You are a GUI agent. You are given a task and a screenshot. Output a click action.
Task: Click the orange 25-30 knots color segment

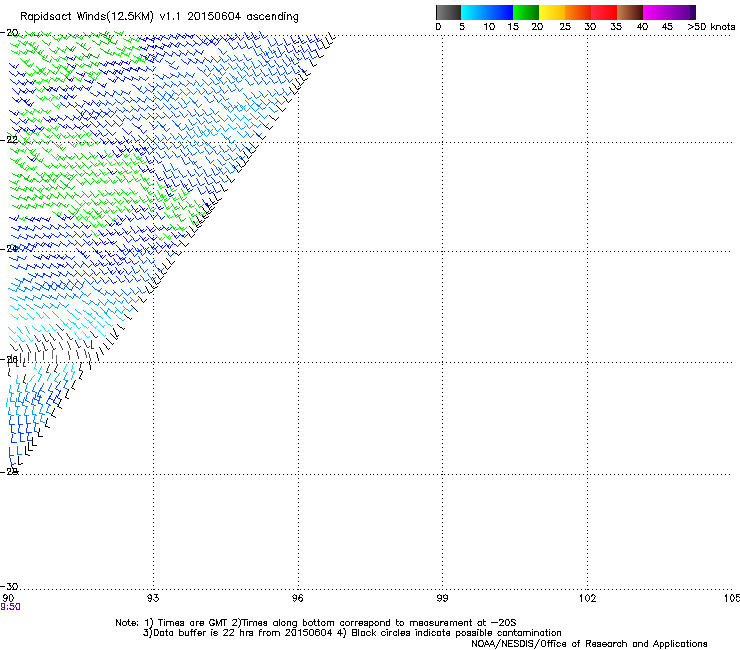pos(578,12)
